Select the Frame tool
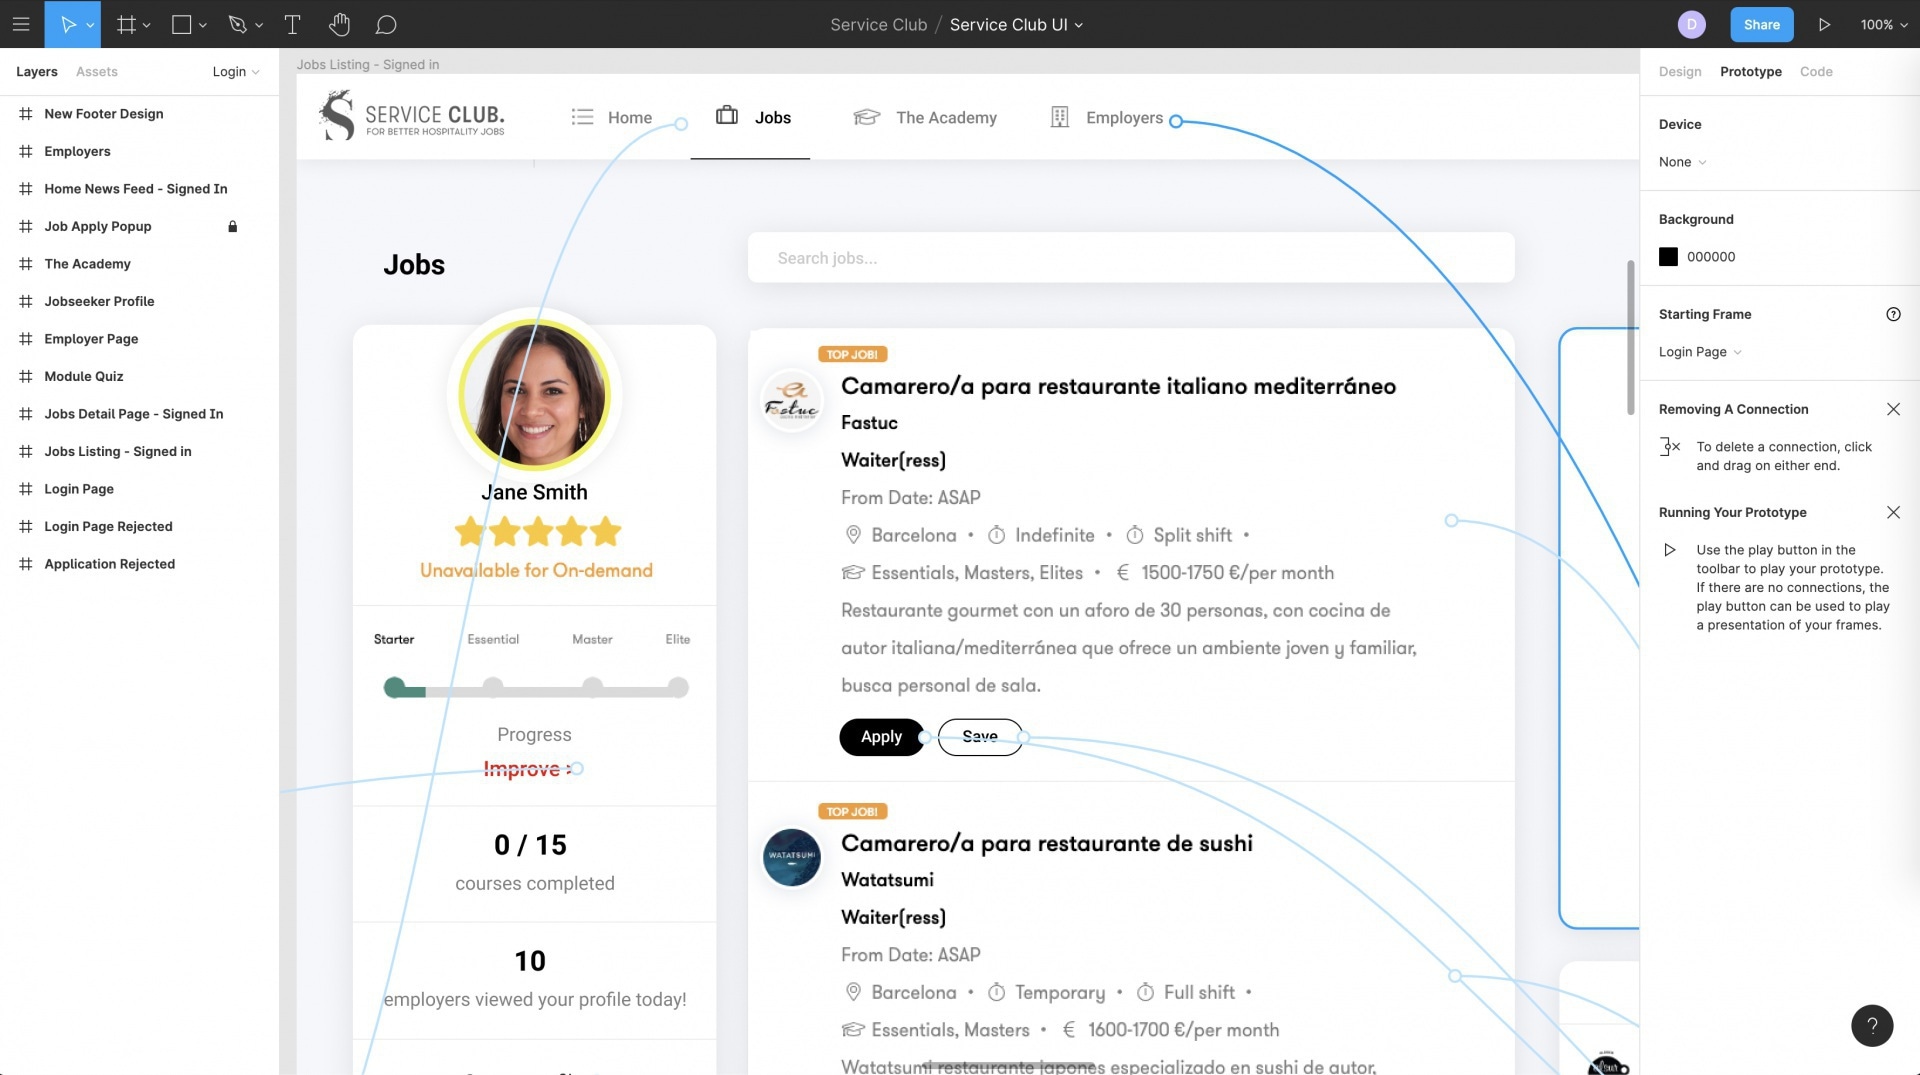The image size is (1920, 1075). pos(127,24)
